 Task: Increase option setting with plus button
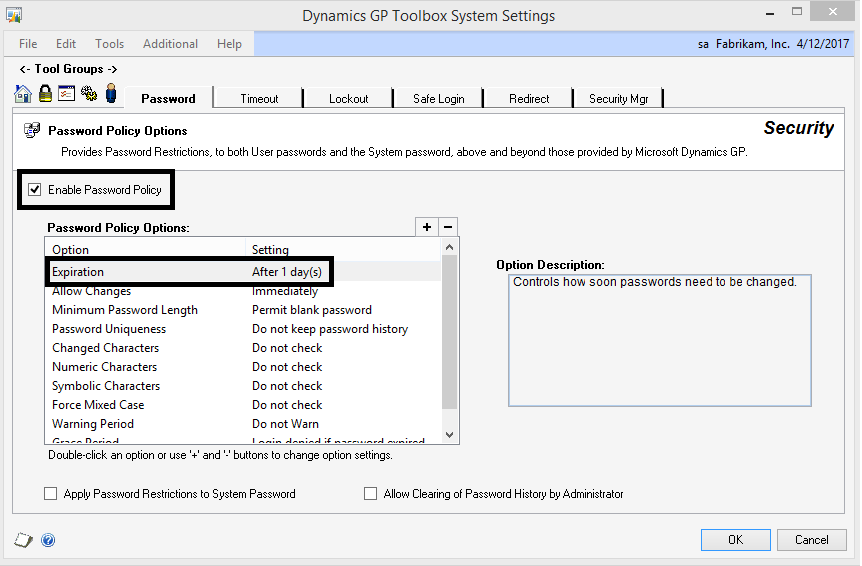(427, 227)
